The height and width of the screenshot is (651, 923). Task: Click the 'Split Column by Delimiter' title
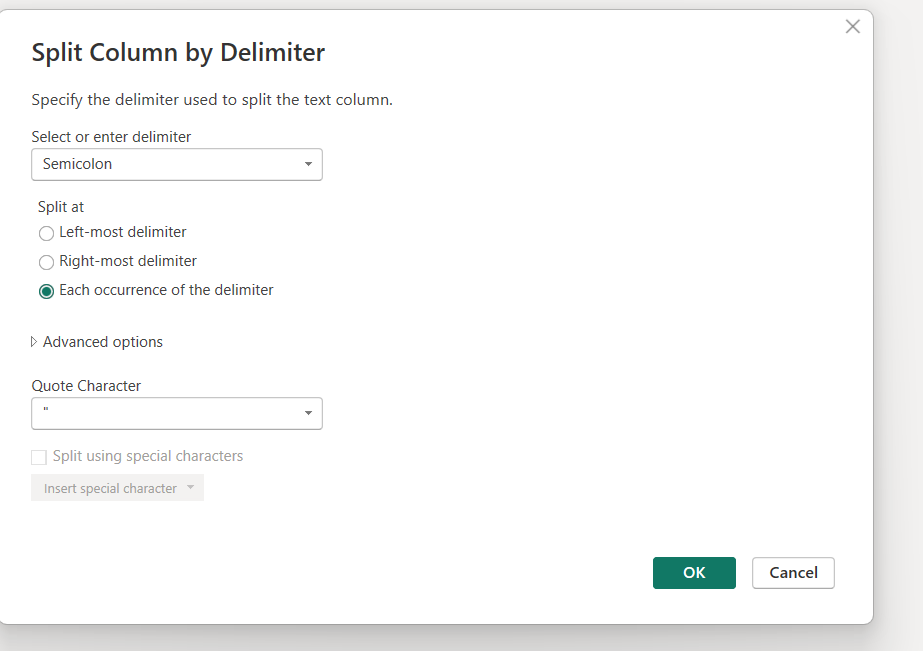point(178,52)
